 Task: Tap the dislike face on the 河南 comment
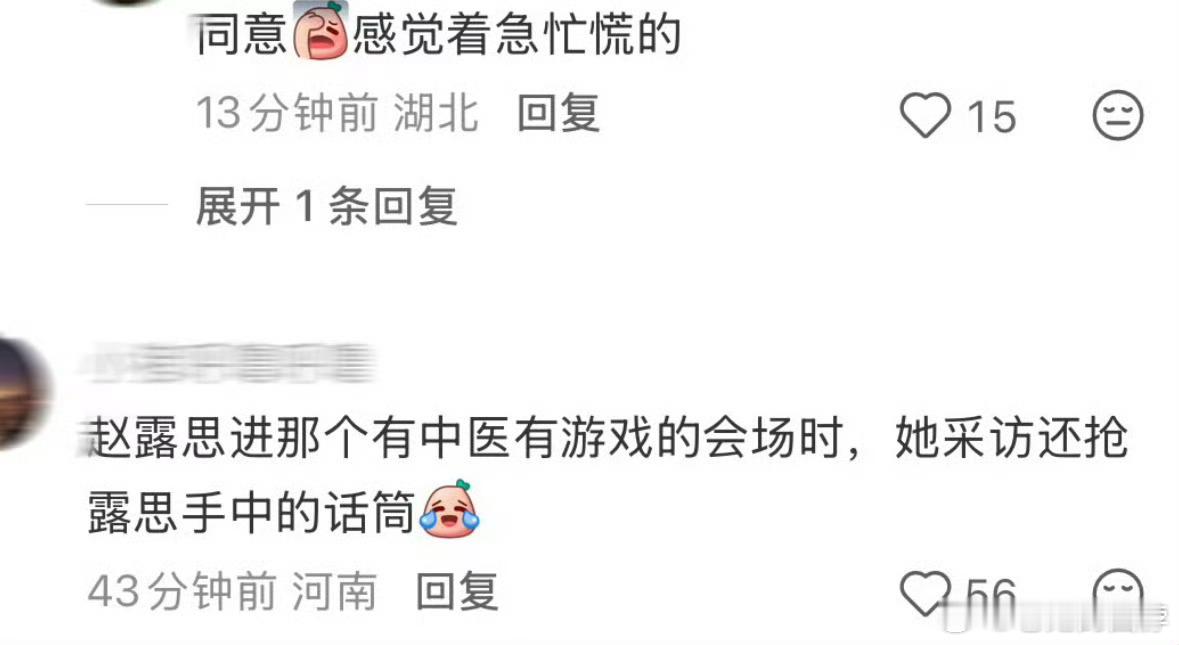[1117, 594]
